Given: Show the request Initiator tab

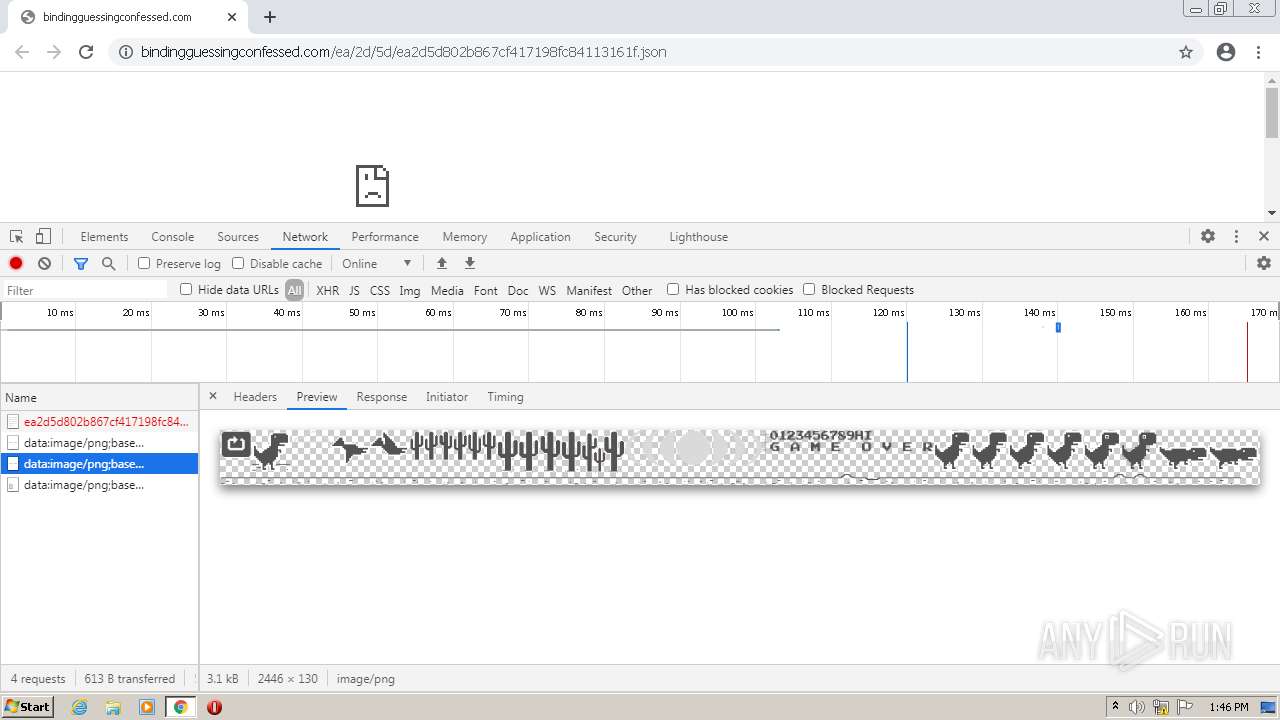Looking at the screenshot, I should 447,397.
